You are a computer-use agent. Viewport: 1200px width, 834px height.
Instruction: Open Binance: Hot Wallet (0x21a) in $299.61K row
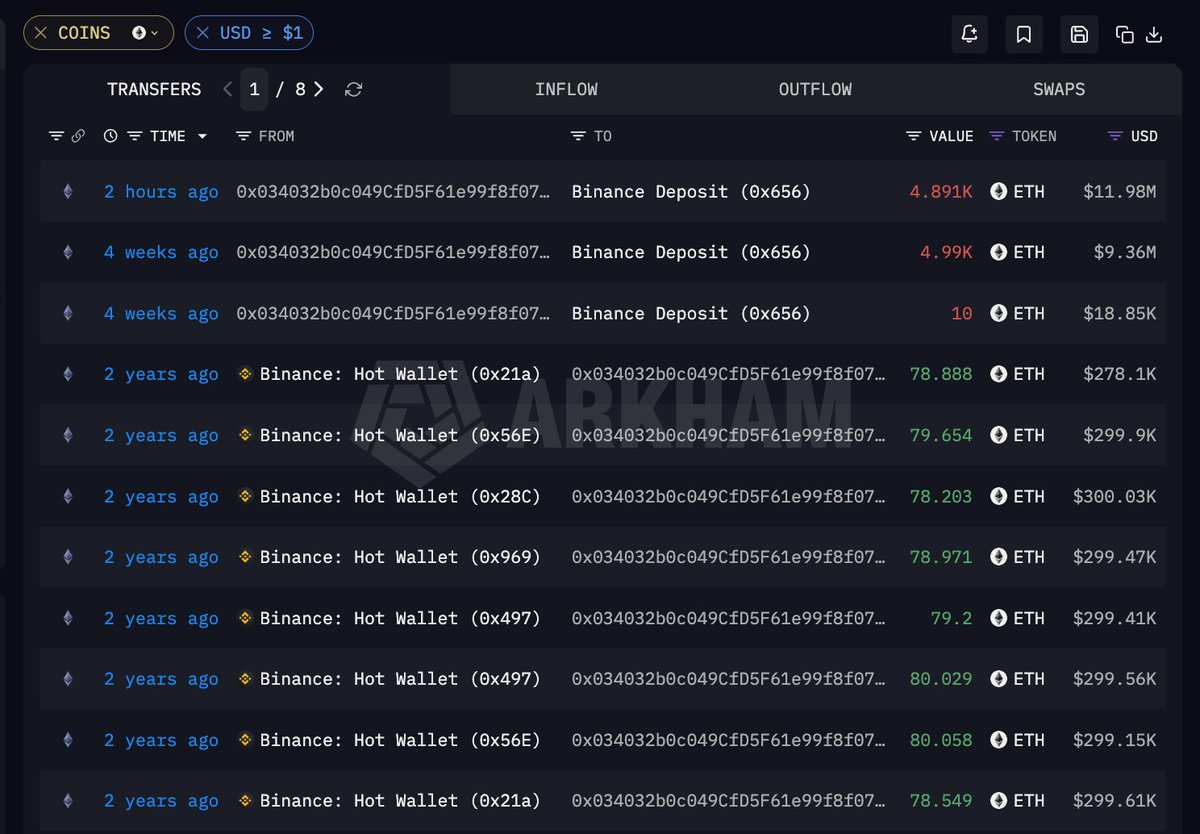coord(400,801)
